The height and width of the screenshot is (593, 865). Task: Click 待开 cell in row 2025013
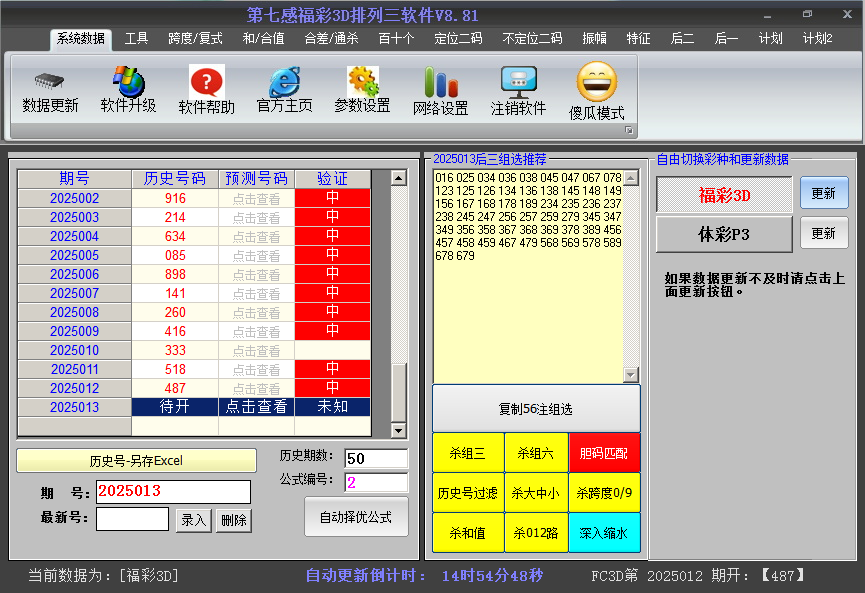coord(175,407)
